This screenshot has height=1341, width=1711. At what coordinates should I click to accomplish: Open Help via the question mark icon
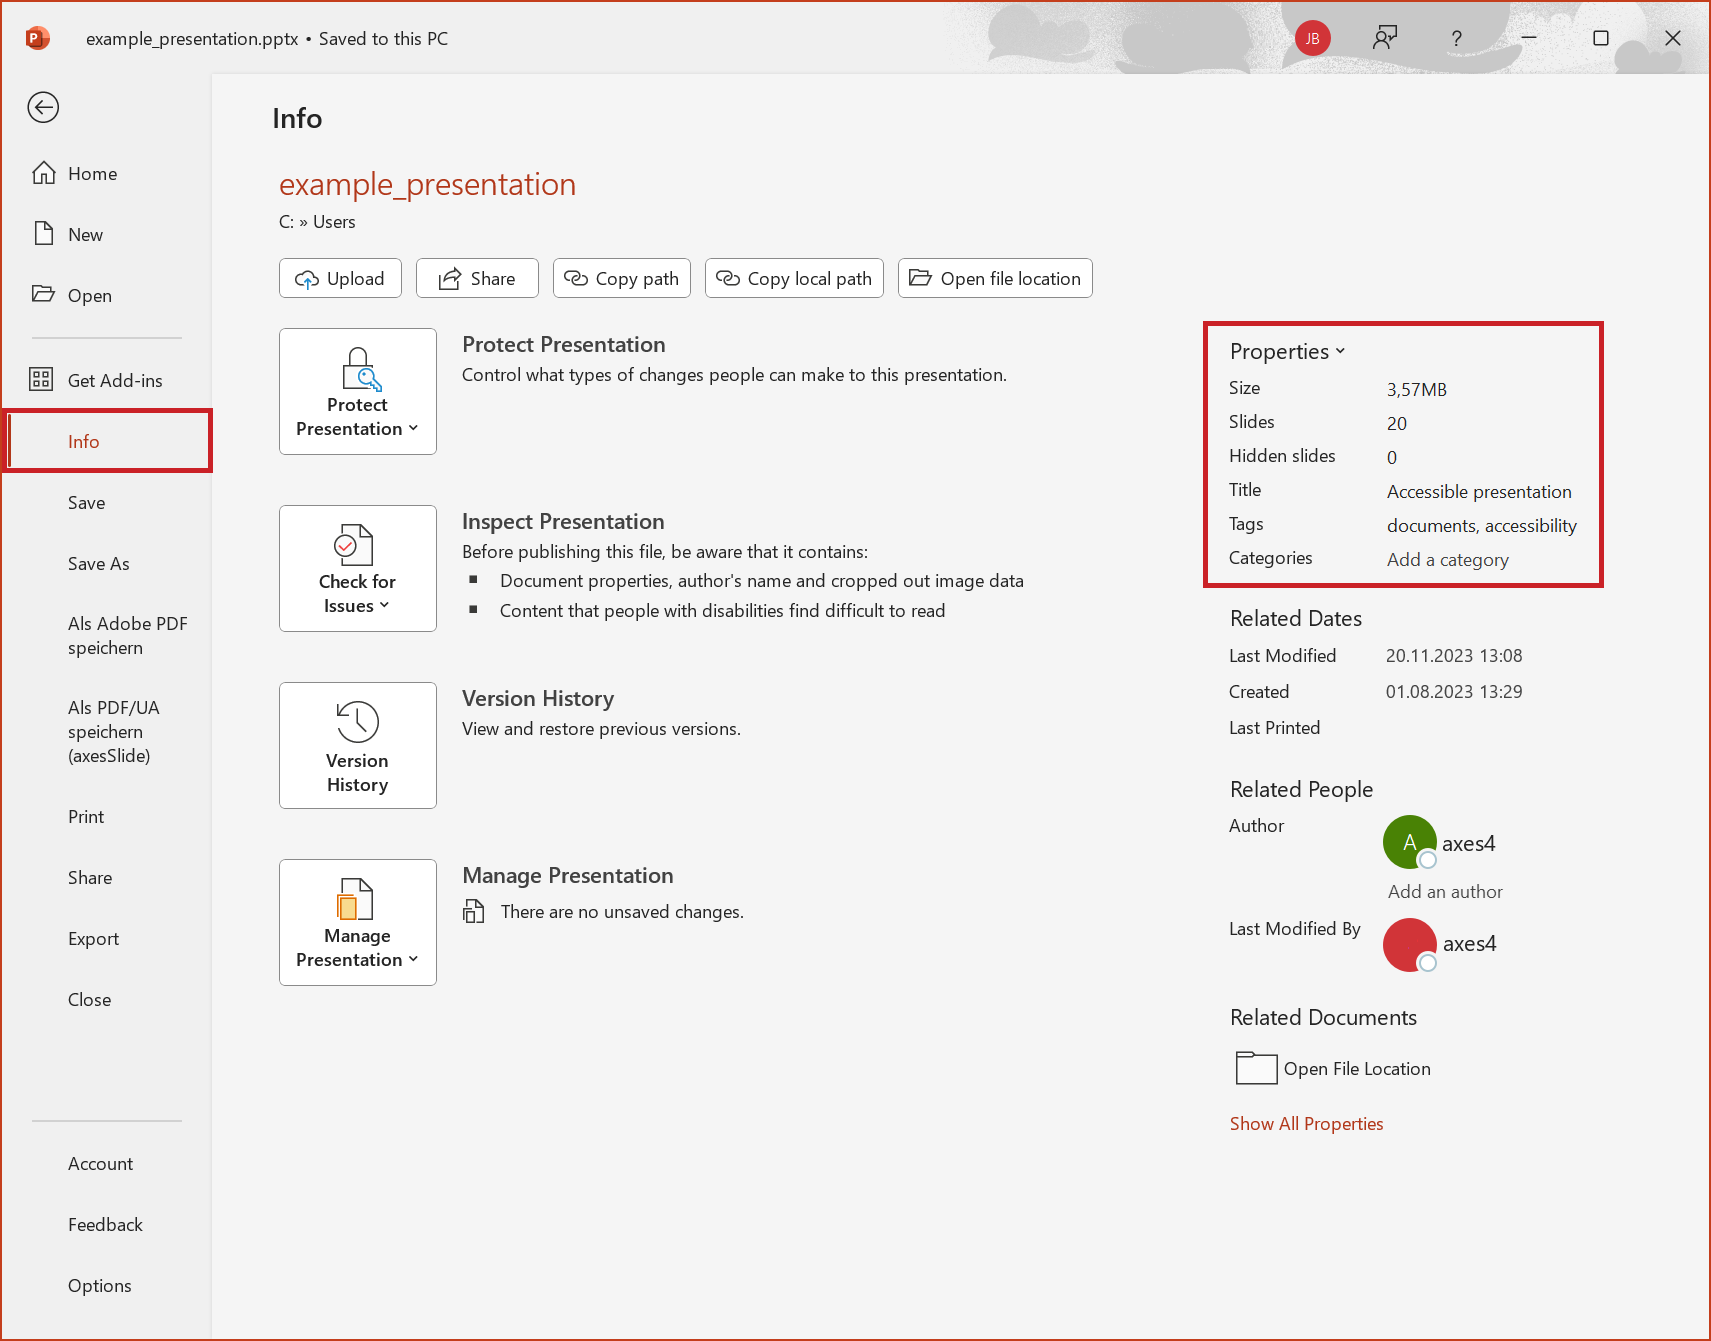[x=1456, y=38]
